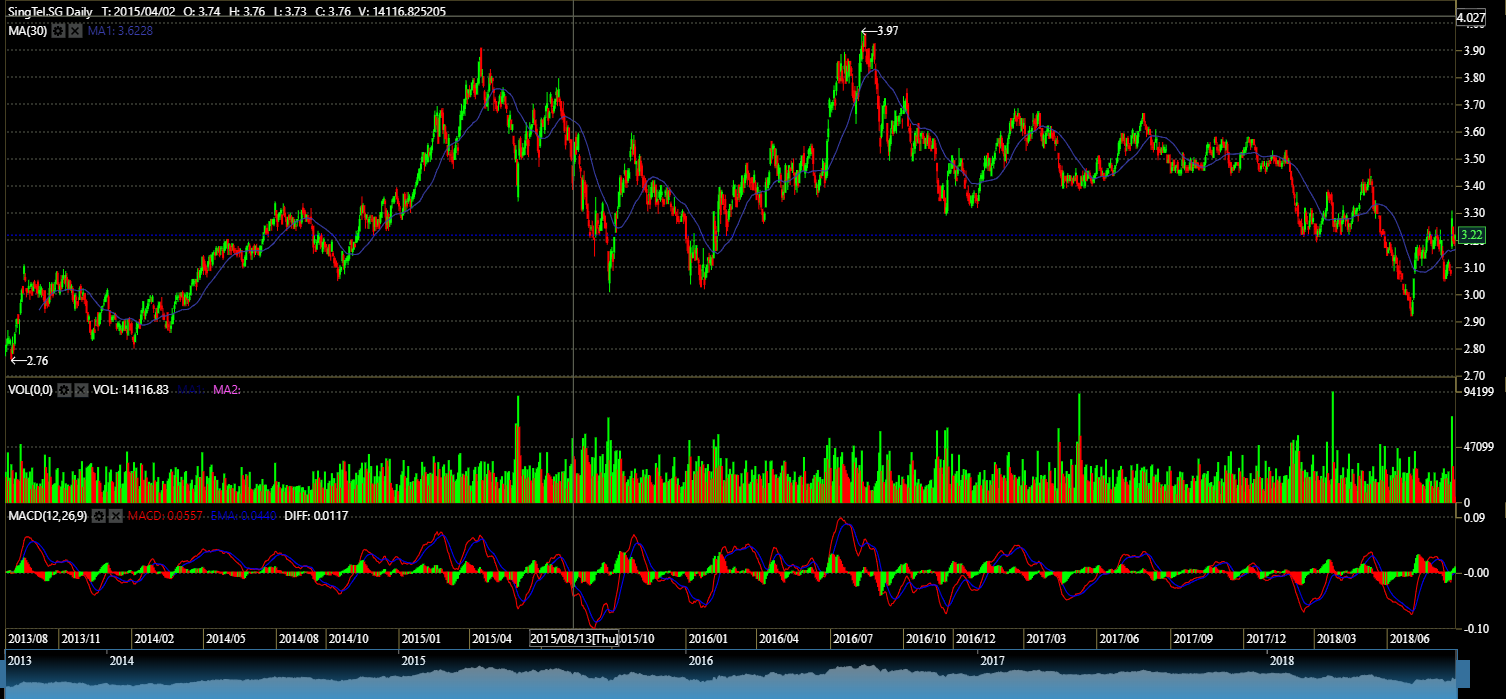Click the SingTel.SG Daily chart title

click(x=49, y=11)
